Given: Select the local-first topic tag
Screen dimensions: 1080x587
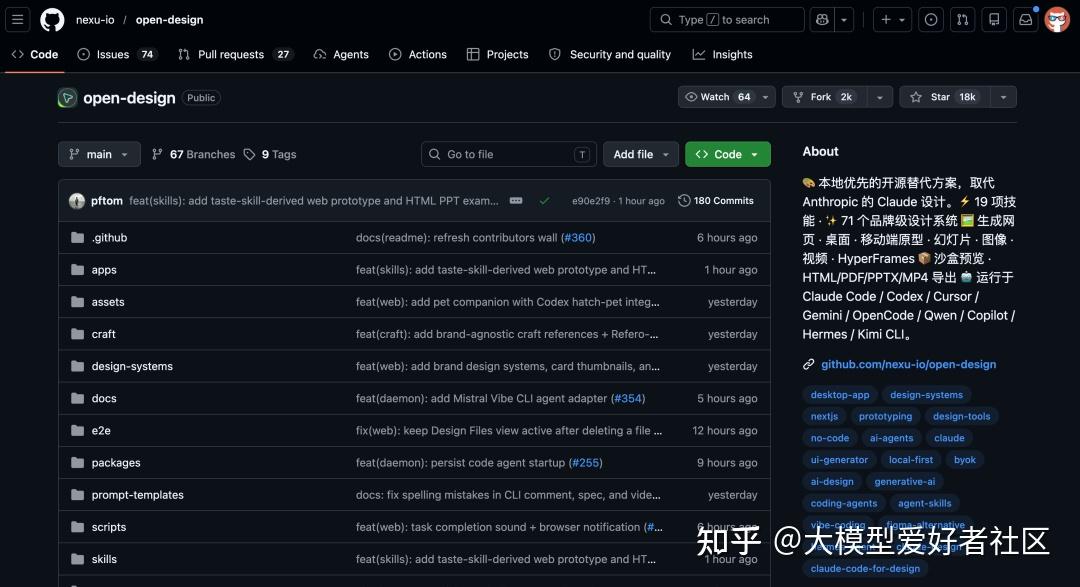Looking at the screenshot, I should [x=911, y=460].
